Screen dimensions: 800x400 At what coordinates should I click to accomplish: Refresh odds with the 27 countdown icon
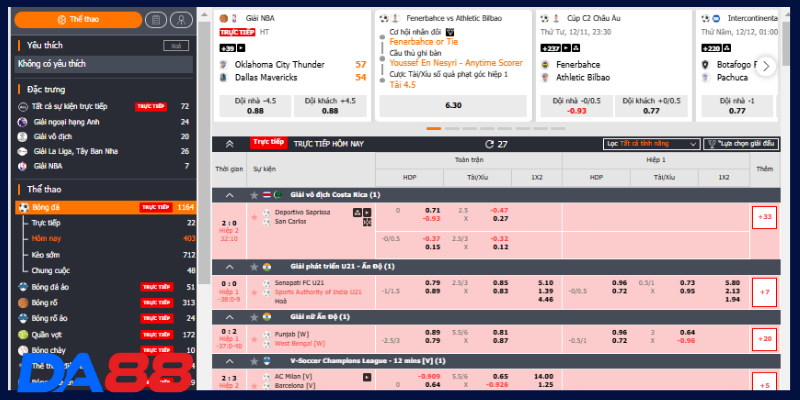(x=489, y=144)
